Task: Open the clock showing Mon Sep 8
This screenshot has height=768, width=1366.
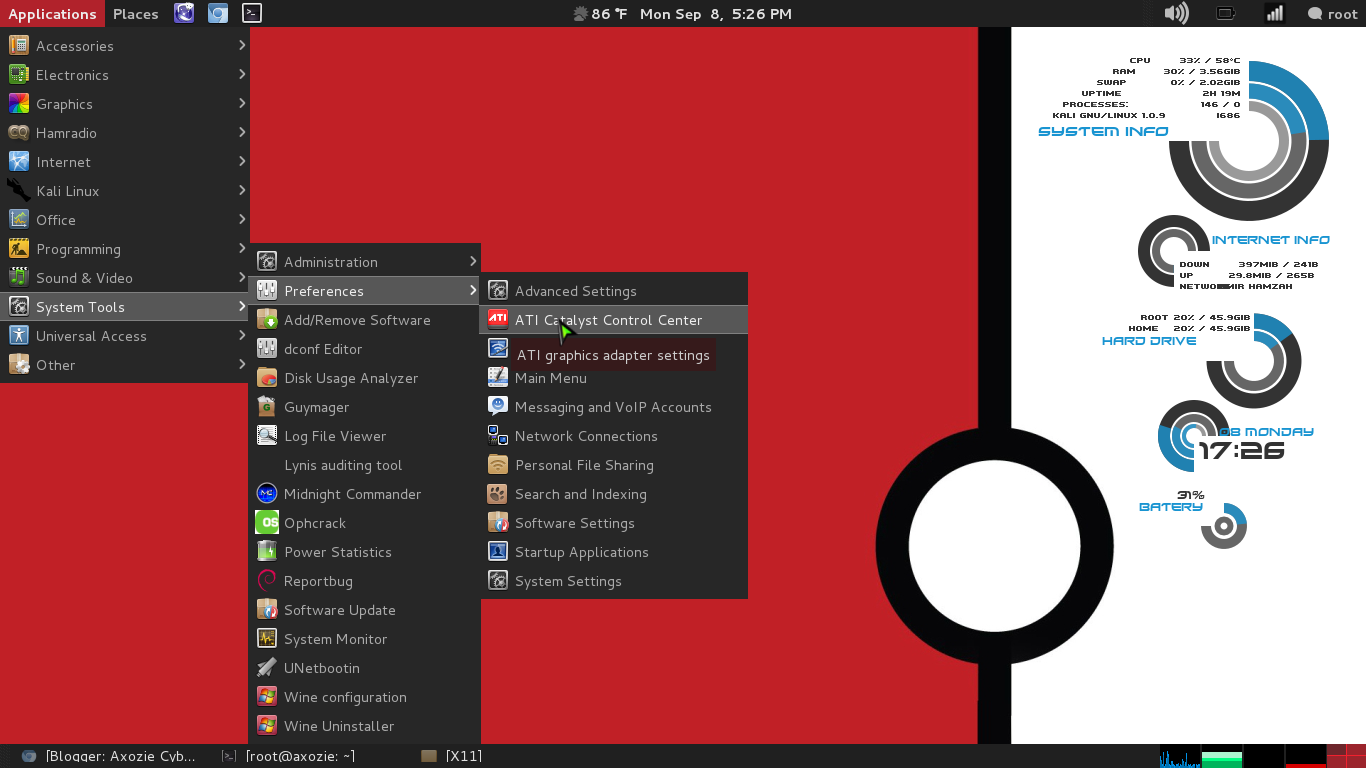Action: tap(716, 14)
